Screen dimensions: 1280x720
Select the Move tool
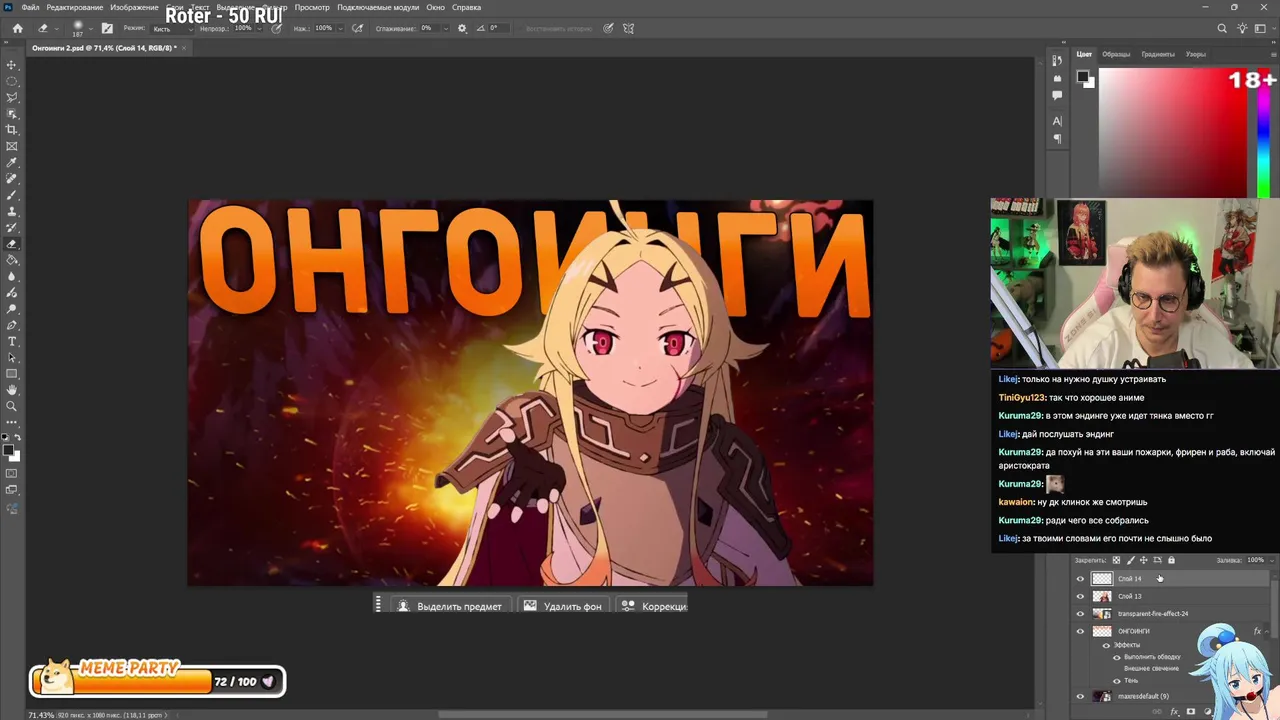[x=12, y=65]
